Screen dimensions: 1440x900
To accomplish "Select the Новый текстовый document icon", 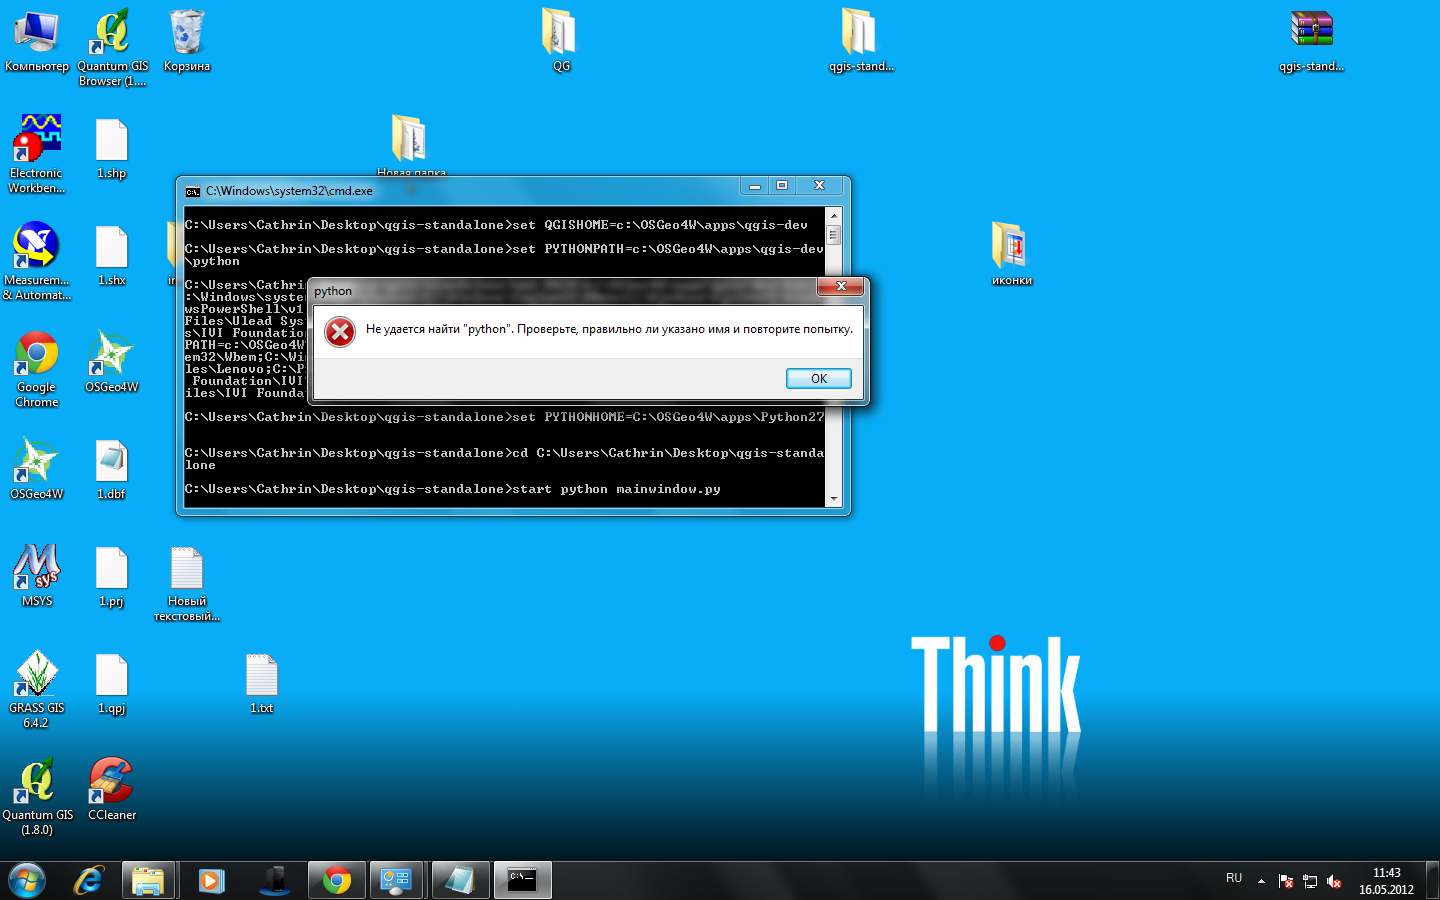I will (x=187, y=584).
